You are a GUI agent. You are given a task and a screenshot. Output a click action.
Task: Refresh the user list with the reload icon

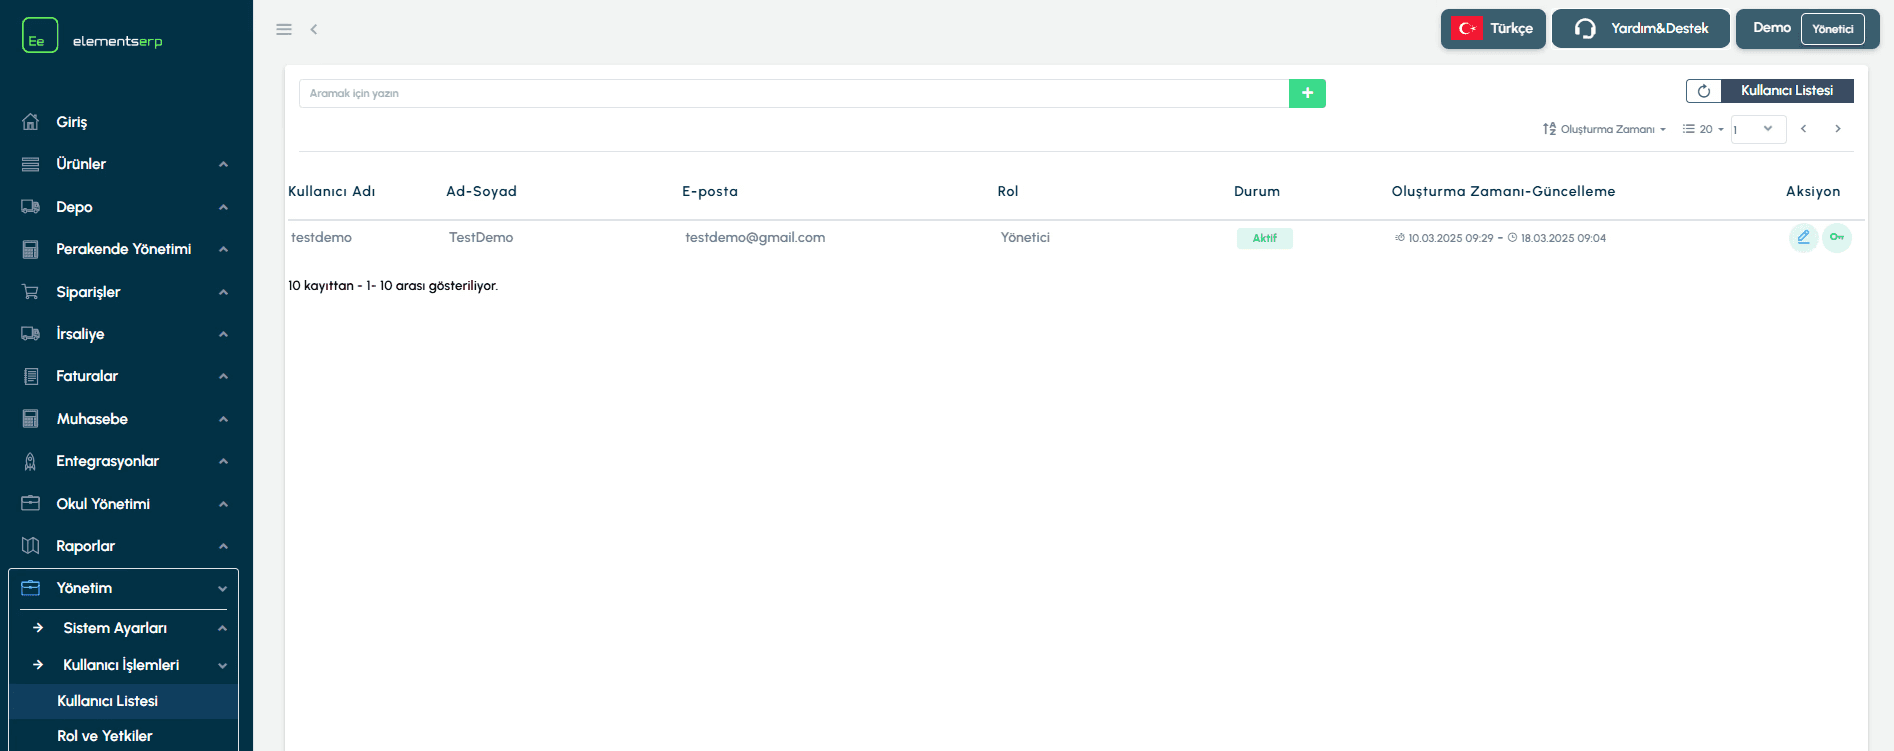1704,91
